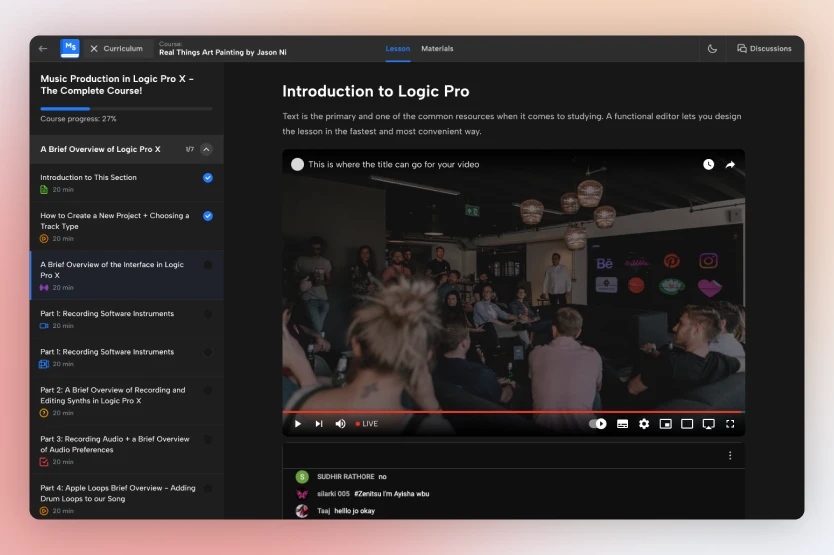Viewport: 834px width, 555px height.
Task: Click the video share arrow
Action: coord(730,165)
